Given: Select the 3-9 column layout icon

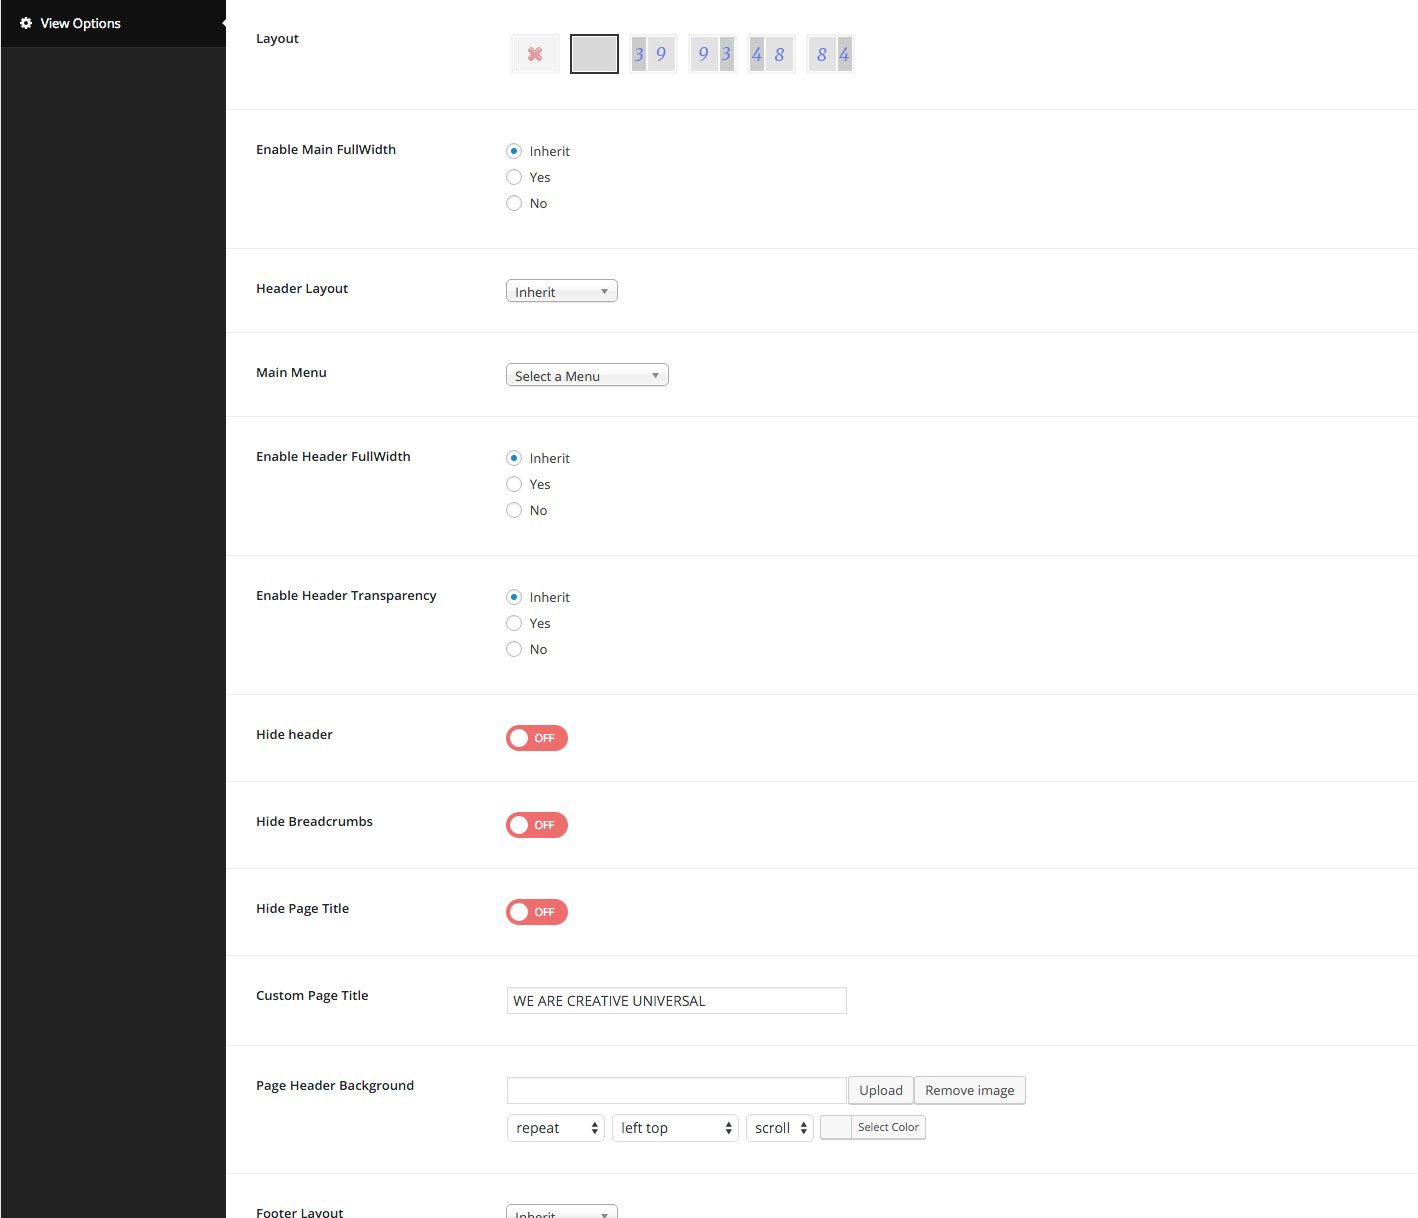Looking at the screenshot, I should click(652, 54).
